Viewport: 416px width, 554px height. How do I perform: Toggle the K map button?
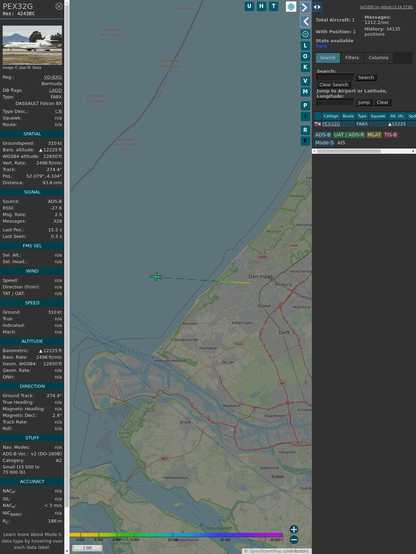pos(305,67)
